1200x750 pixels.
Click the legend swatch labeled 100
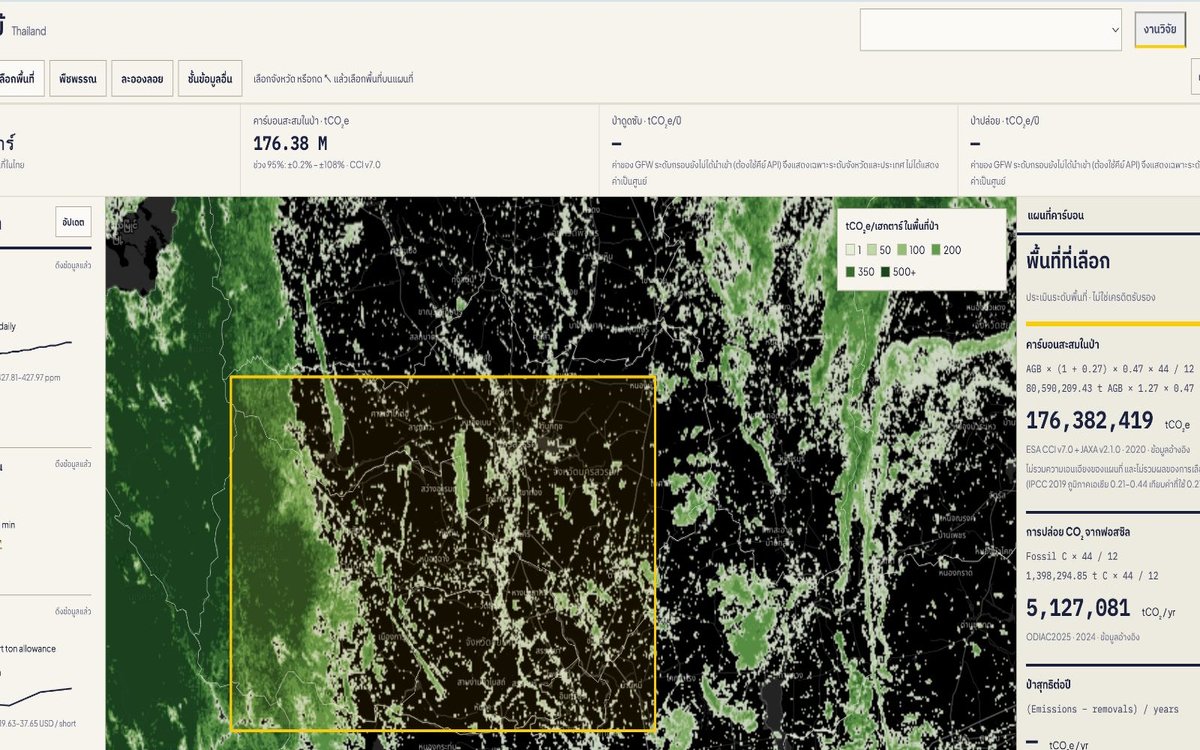(x=901, y=250)
